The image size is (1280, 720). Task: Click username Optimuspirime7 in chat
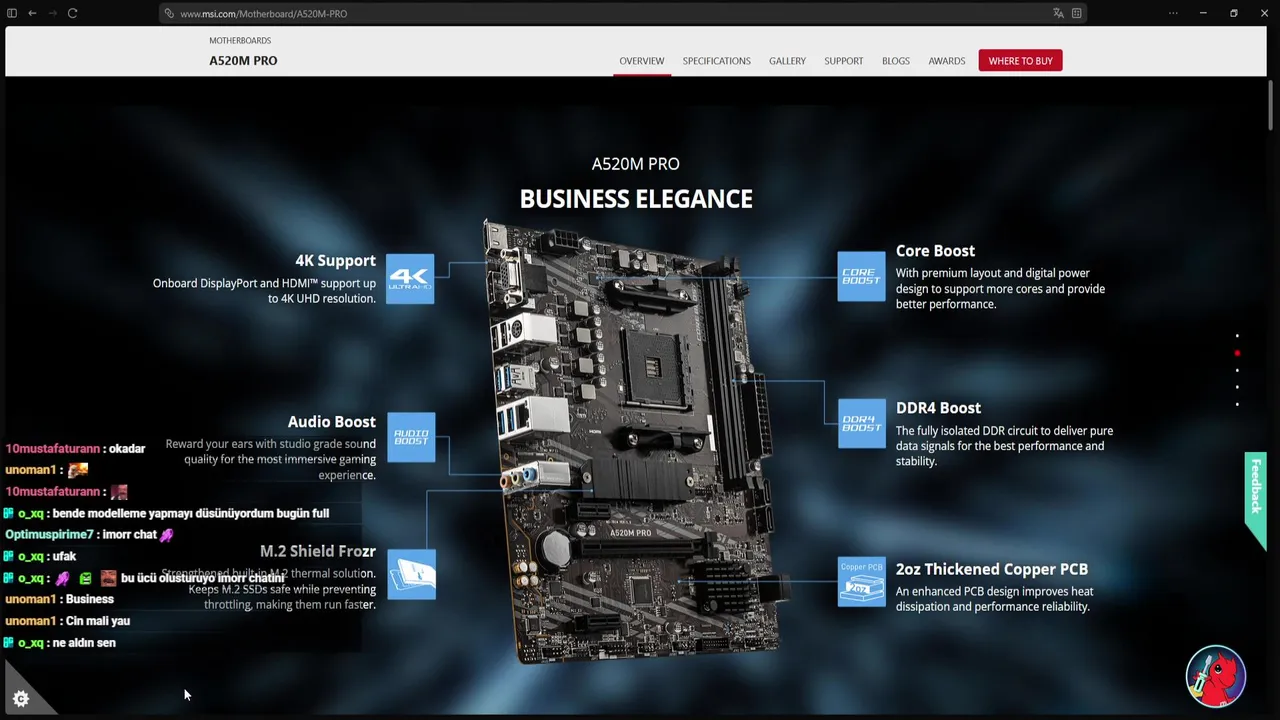(49, 535)
